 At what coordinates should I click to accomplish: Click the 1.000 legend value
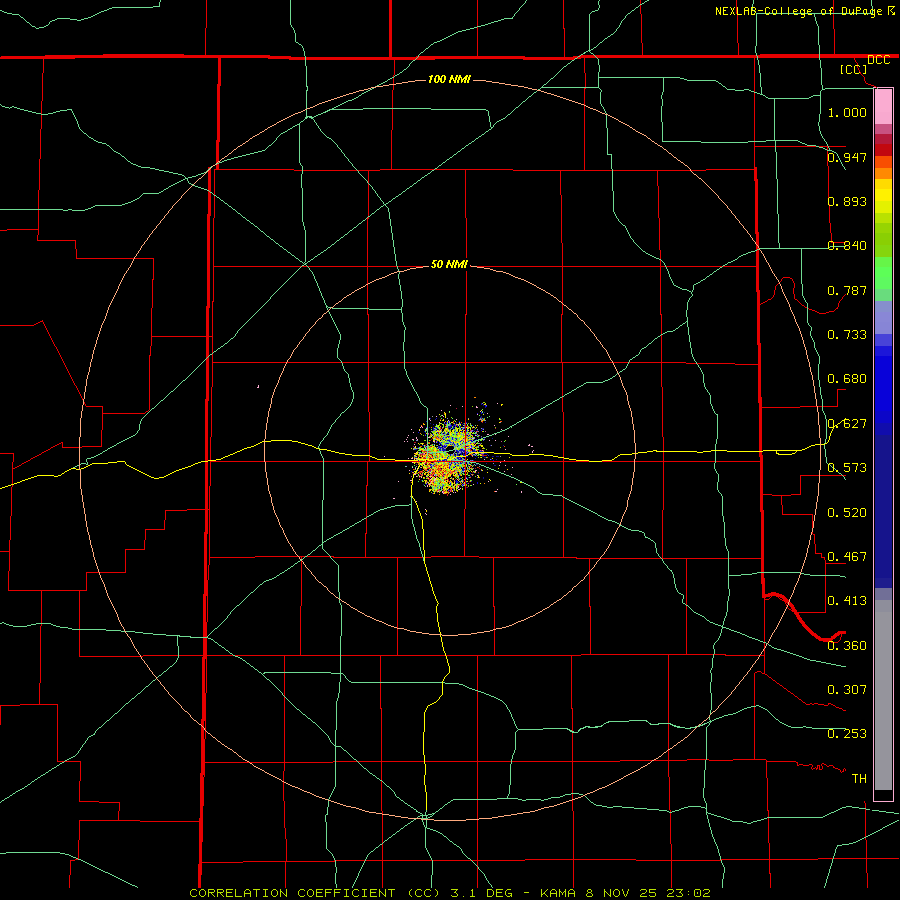coord(847,112)
